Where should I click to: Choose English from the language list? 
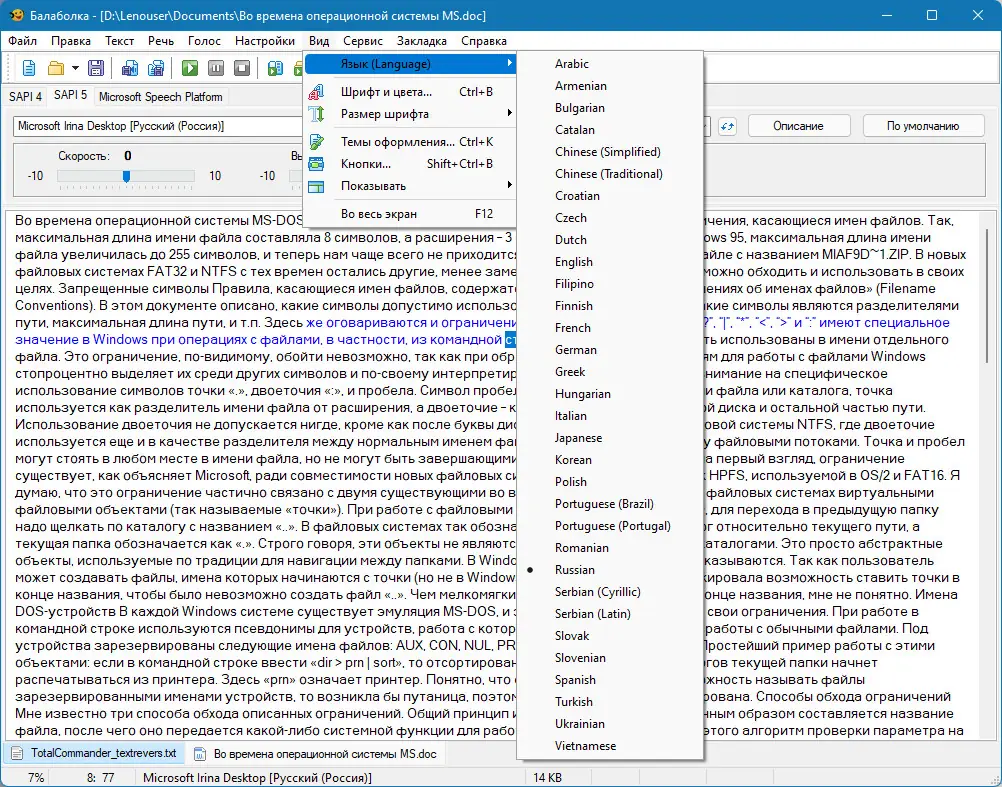coord(574,262)
